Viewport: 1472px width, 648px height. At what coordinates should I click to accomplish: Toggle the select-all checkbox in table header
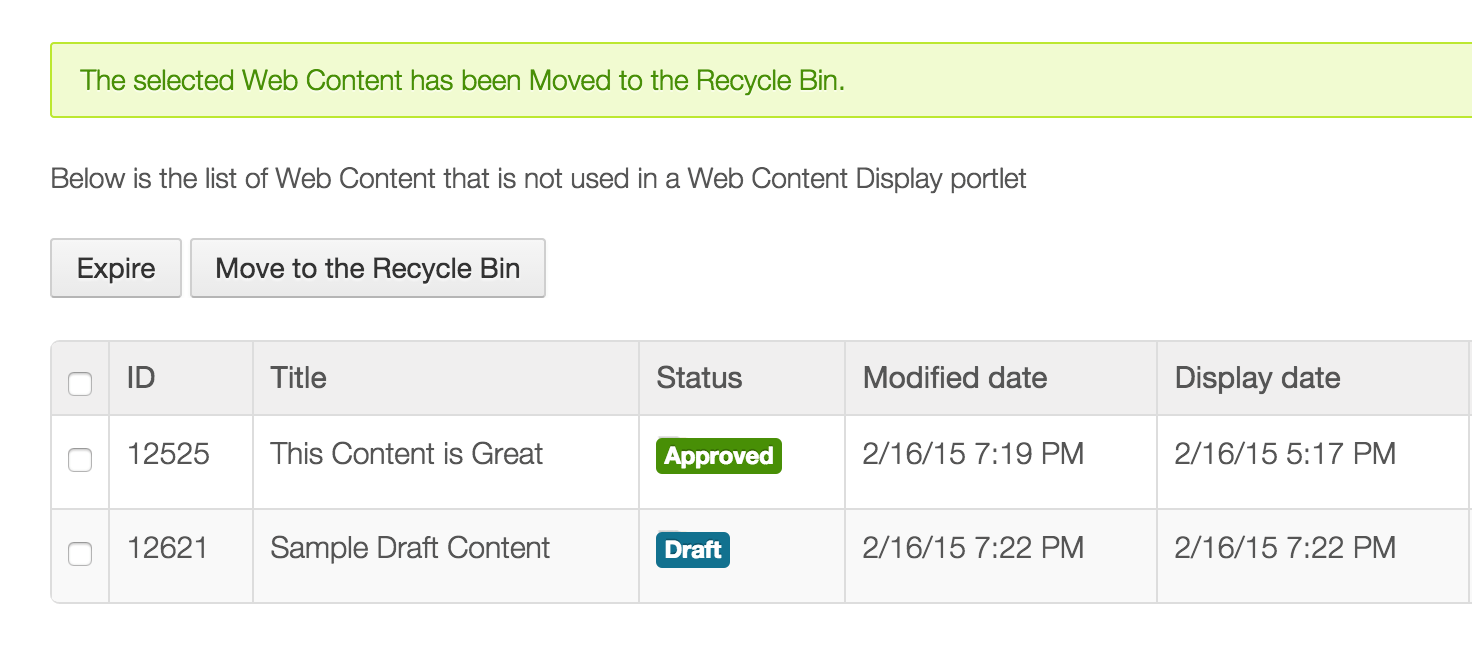click(80, 383)
